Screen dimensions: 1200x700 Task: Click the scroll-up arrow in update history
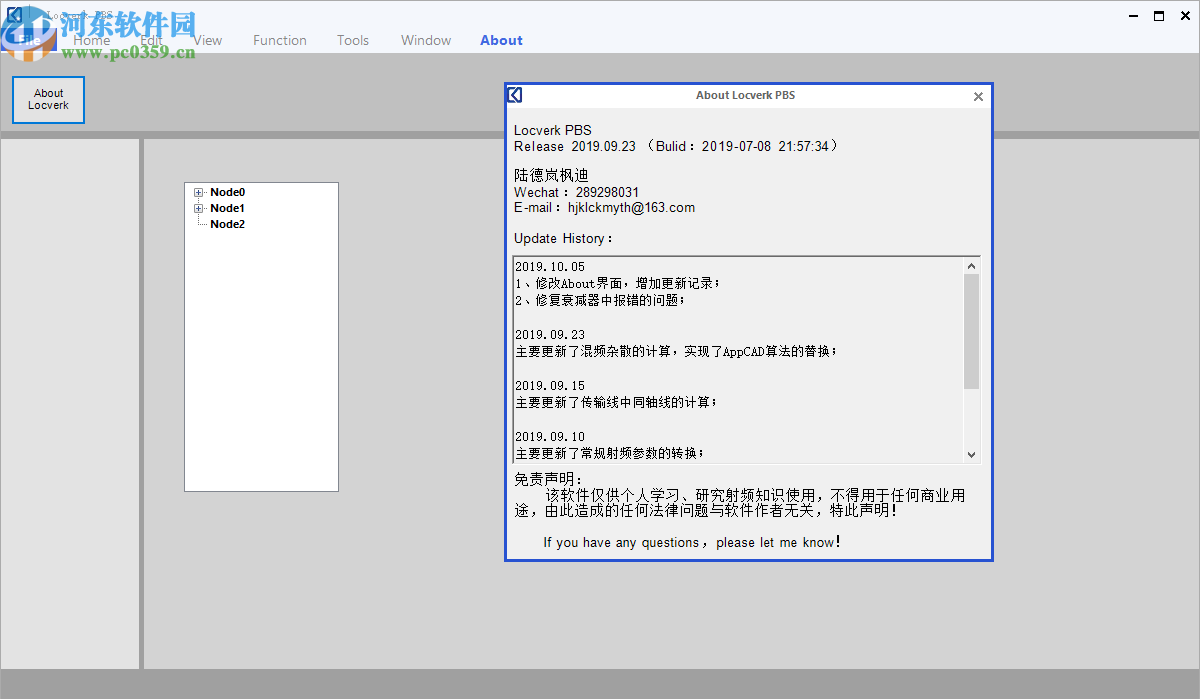971,265
